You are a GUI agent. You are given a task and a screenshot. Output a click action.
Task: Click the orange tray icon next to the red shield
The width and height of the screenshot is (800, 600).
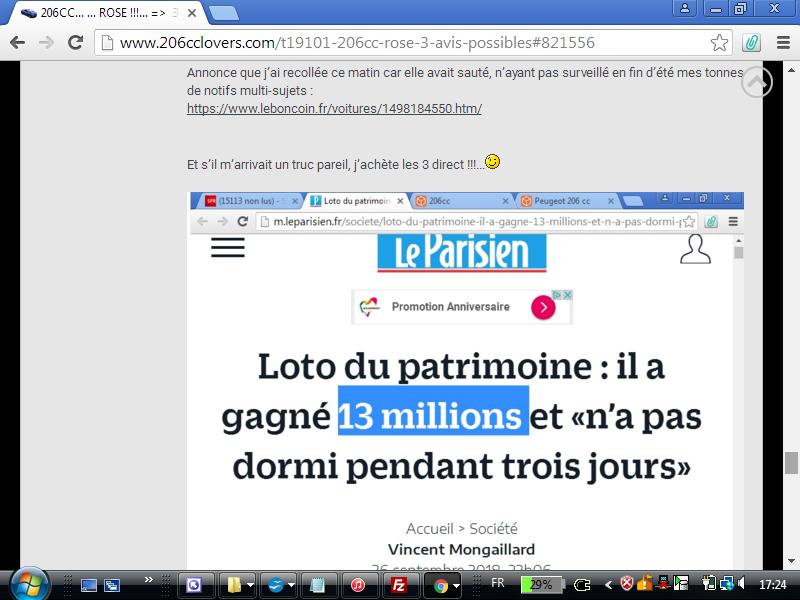click(644, 583)
